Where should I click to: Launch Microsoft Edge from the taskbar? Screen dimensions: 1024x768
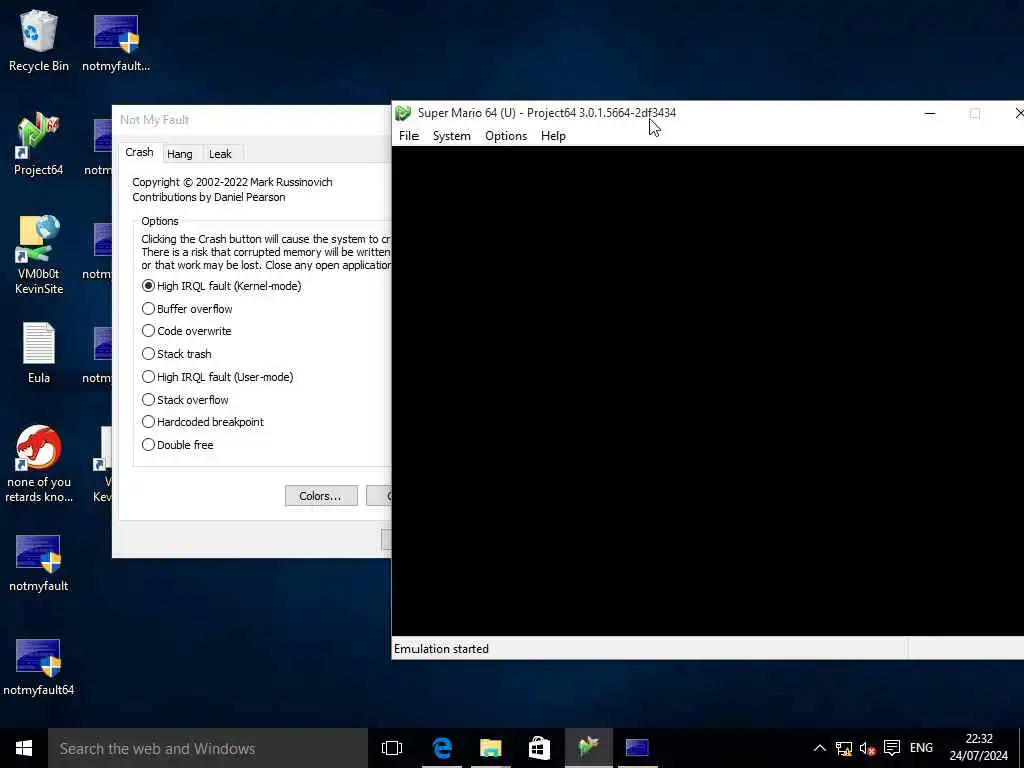442,748
